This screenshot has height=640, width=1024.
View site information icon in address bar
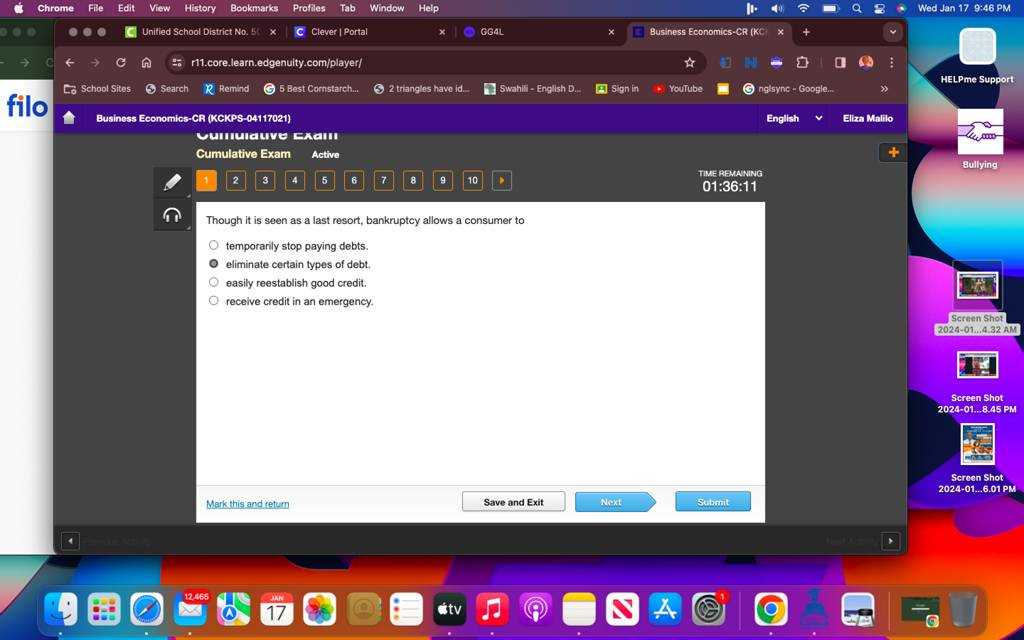point(176,63)
